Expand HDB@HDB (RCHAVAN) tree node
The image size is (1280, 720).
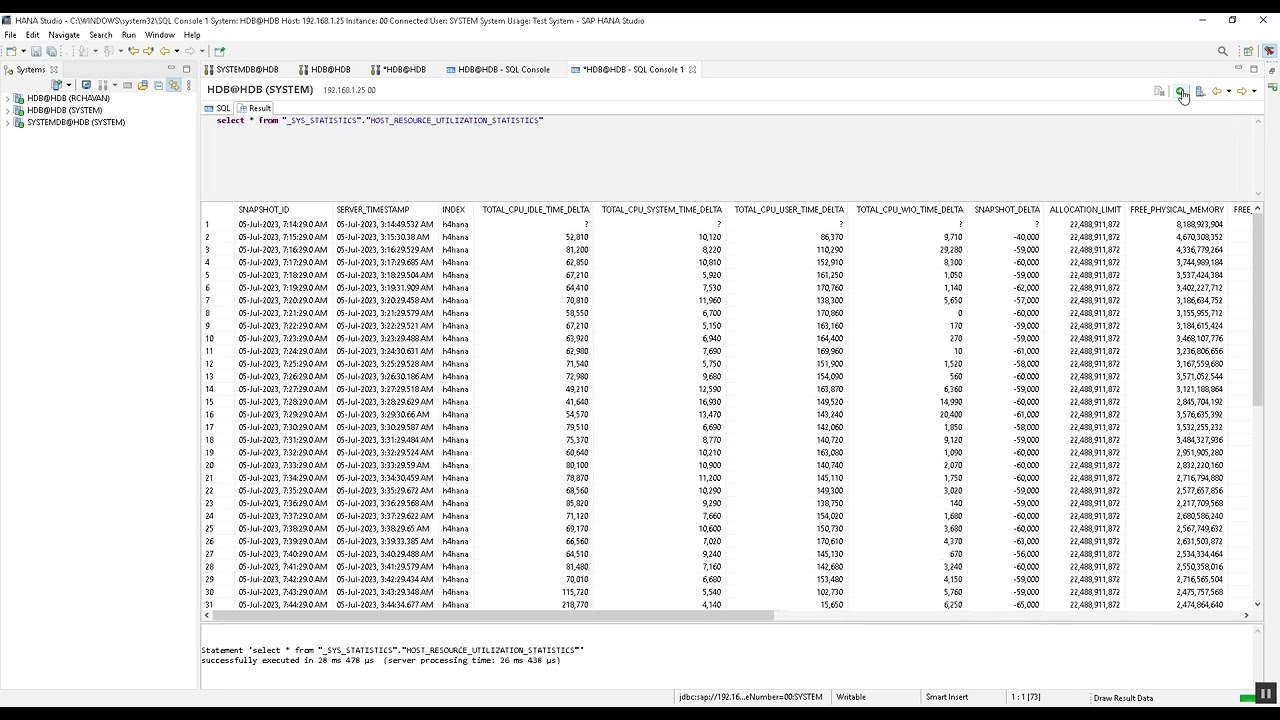click(x=8, y=99)
